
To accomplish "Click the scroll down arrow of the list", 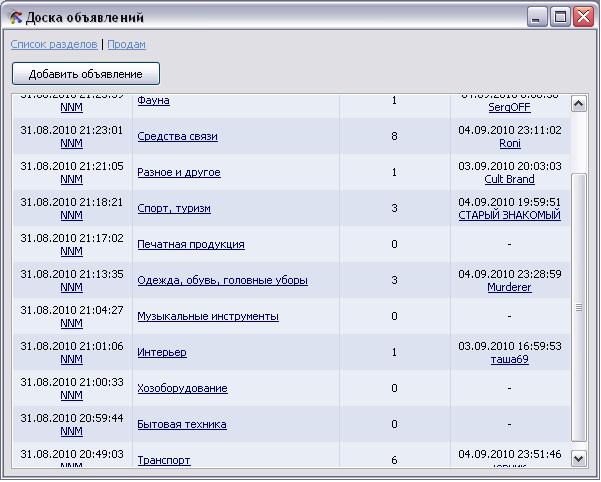I will (578, 458).
